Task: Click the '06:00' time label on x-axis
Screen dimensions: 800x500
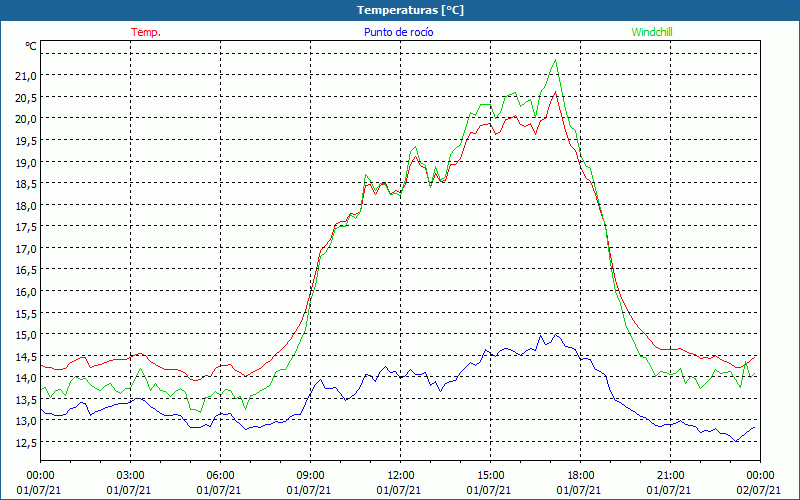Action: pos(220,475)
